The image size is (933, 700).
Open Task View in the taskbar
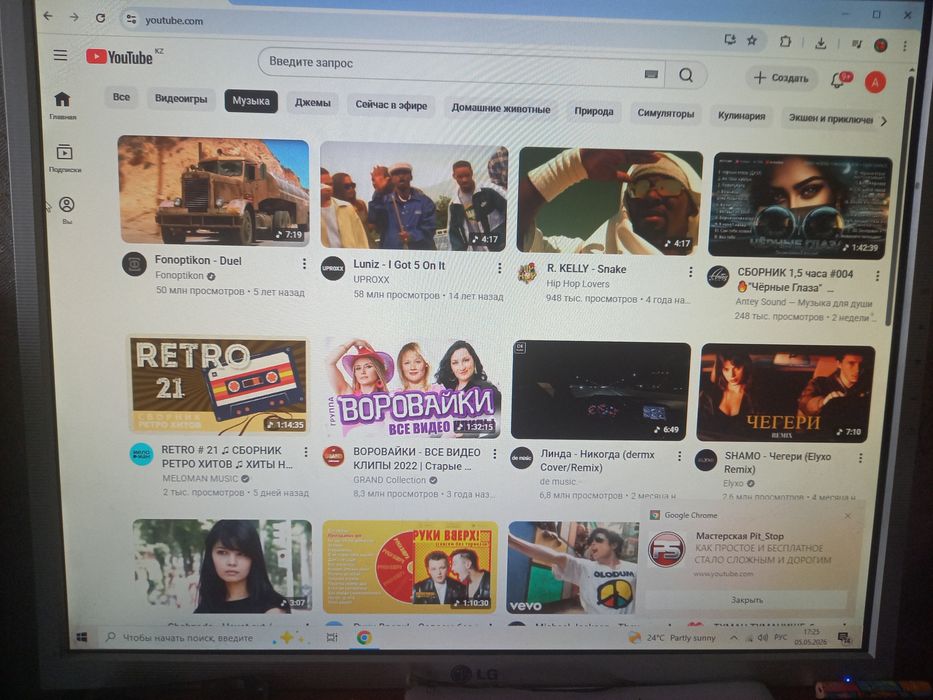point(332,638)
